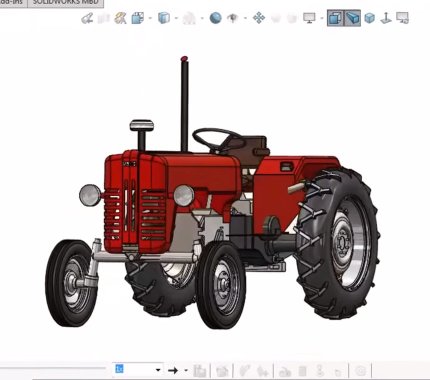The height and width of the screenshot is (380, 430).
Task: Expand the View Orientation dropdown arrow
Action: (x=176, y=18)
